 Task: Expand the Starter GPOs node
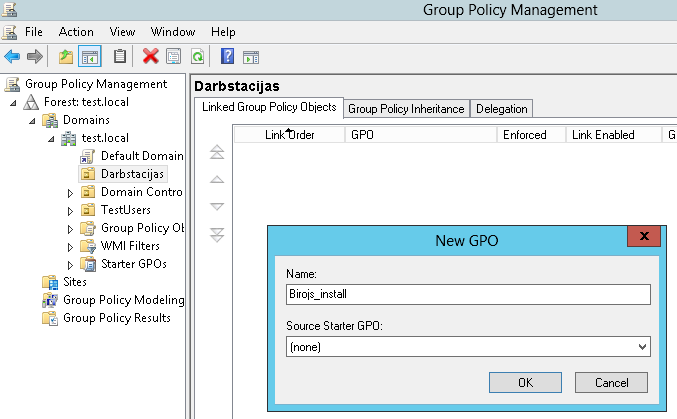click(x=70, y=265)
